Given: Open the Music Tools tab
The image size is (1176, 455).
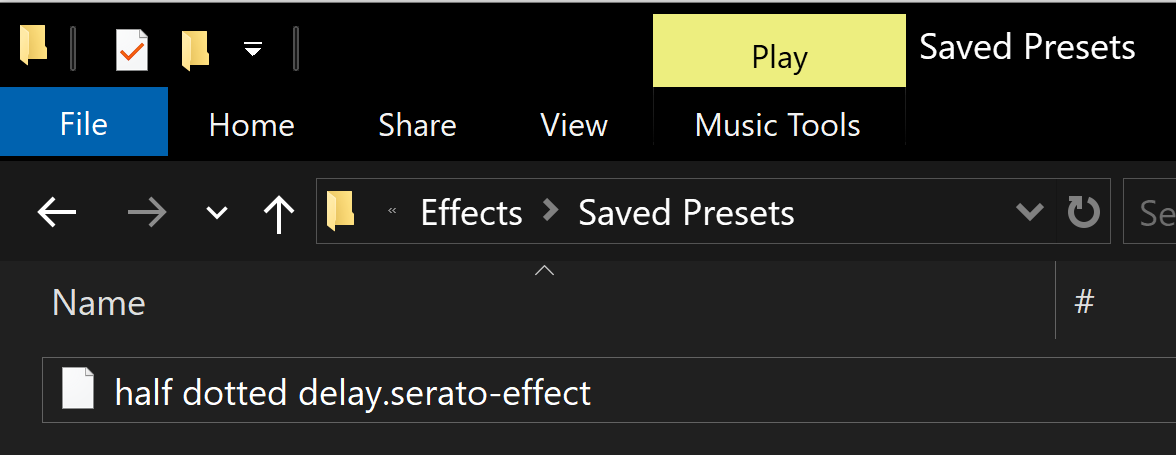Looking at the screenshot, I should [x=778, y=124].
